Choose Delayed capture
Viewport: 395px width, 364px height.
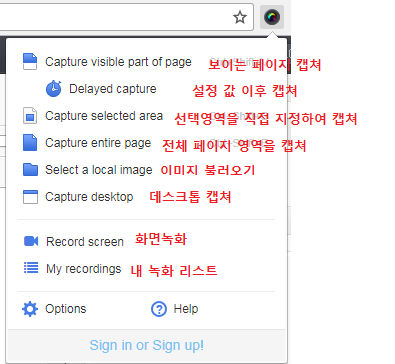[113, 89]
